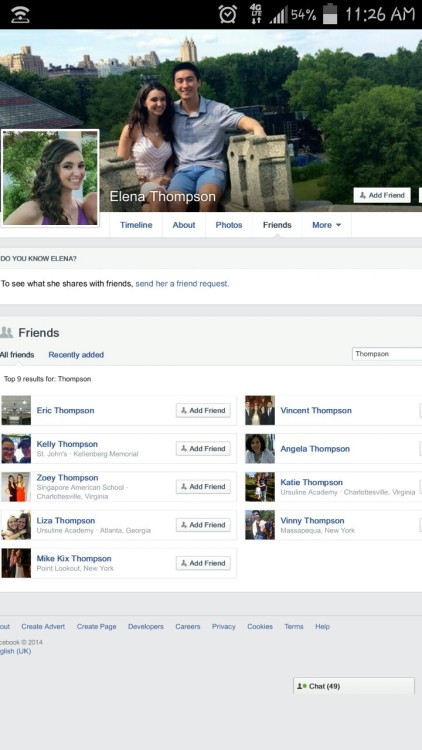
Task: Click Kelly Thompson's St. John's school text
Action: (x=52, y=454)
